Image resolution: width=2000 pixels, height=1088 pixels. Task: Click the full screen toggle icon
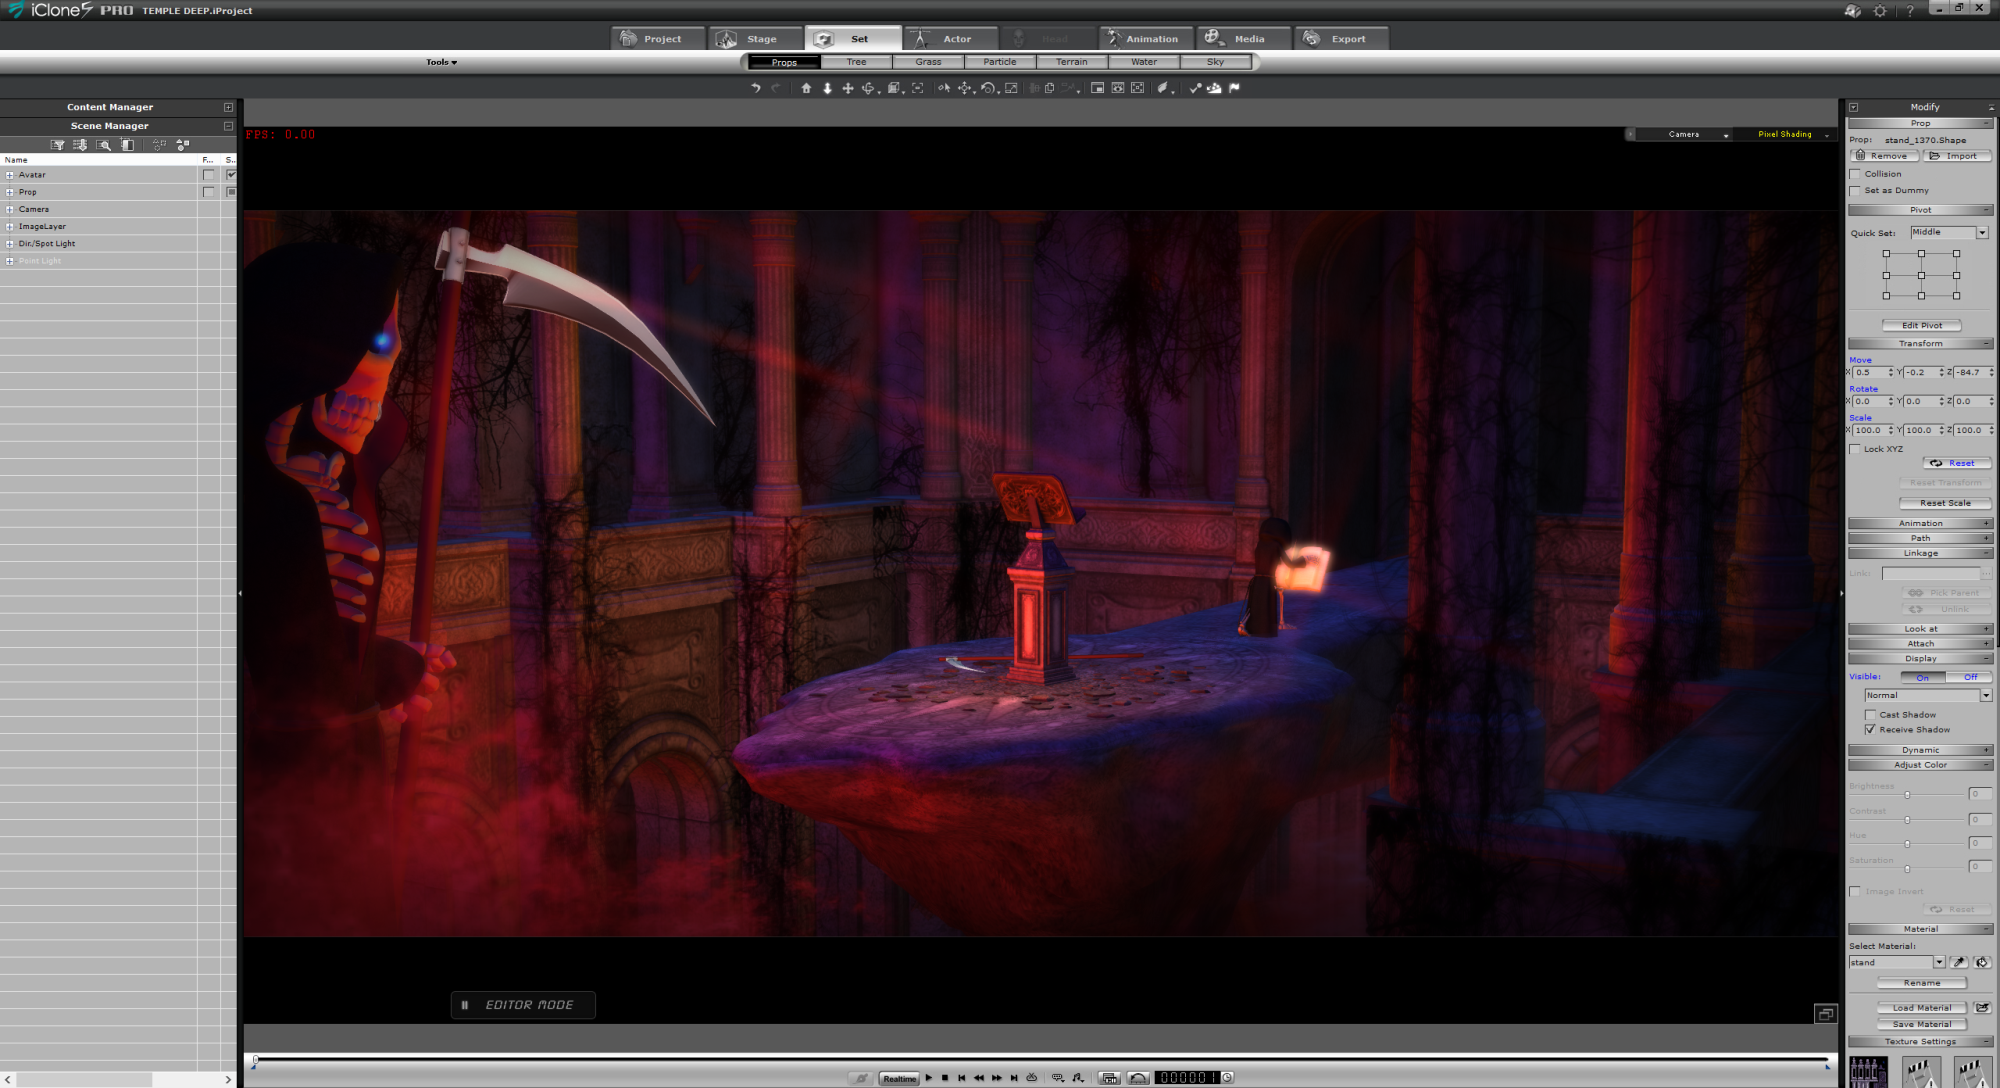[1137, 88]
